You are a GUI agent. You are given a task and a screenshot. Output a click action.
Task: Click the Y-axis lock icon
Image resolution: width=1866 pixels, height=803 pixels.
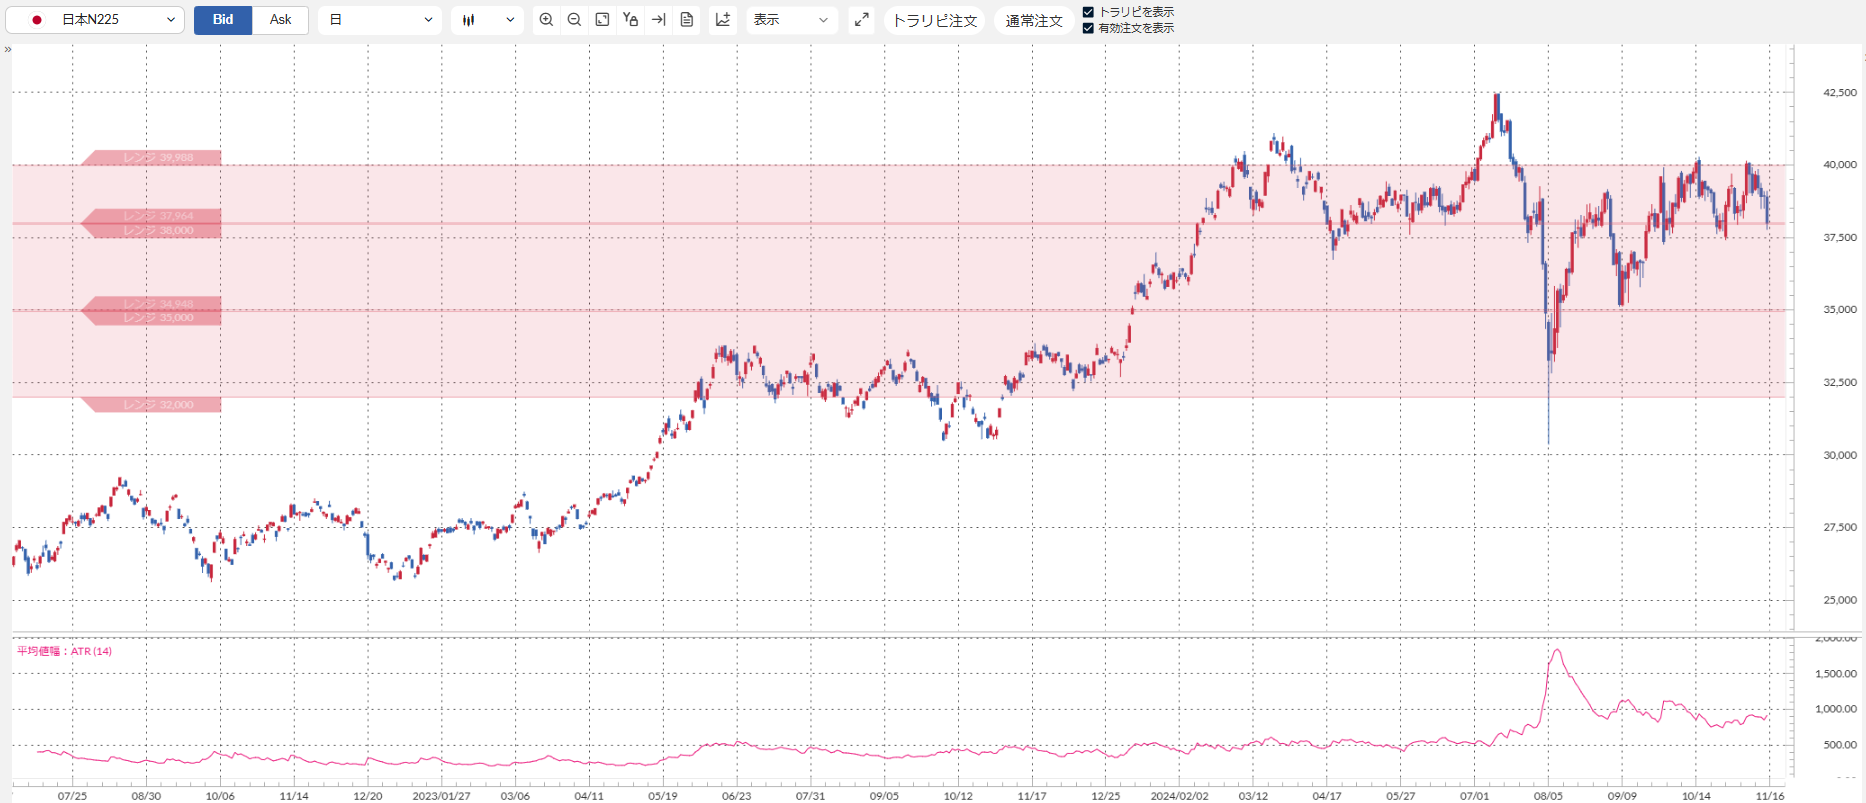click(630, 20)
